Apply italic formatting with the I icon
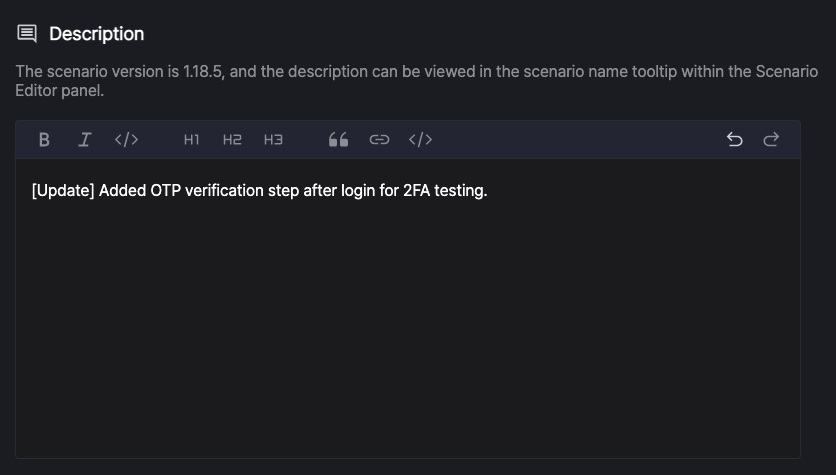 (85, 140)
